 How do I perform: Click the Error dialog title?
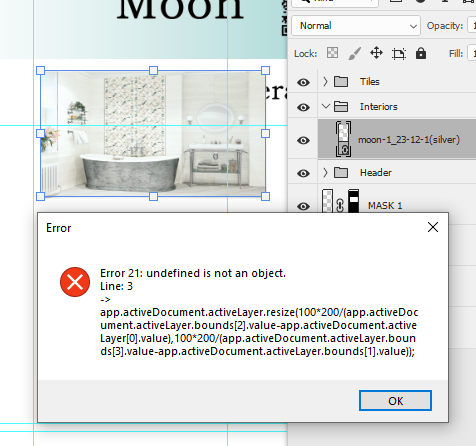click(59, 228)
